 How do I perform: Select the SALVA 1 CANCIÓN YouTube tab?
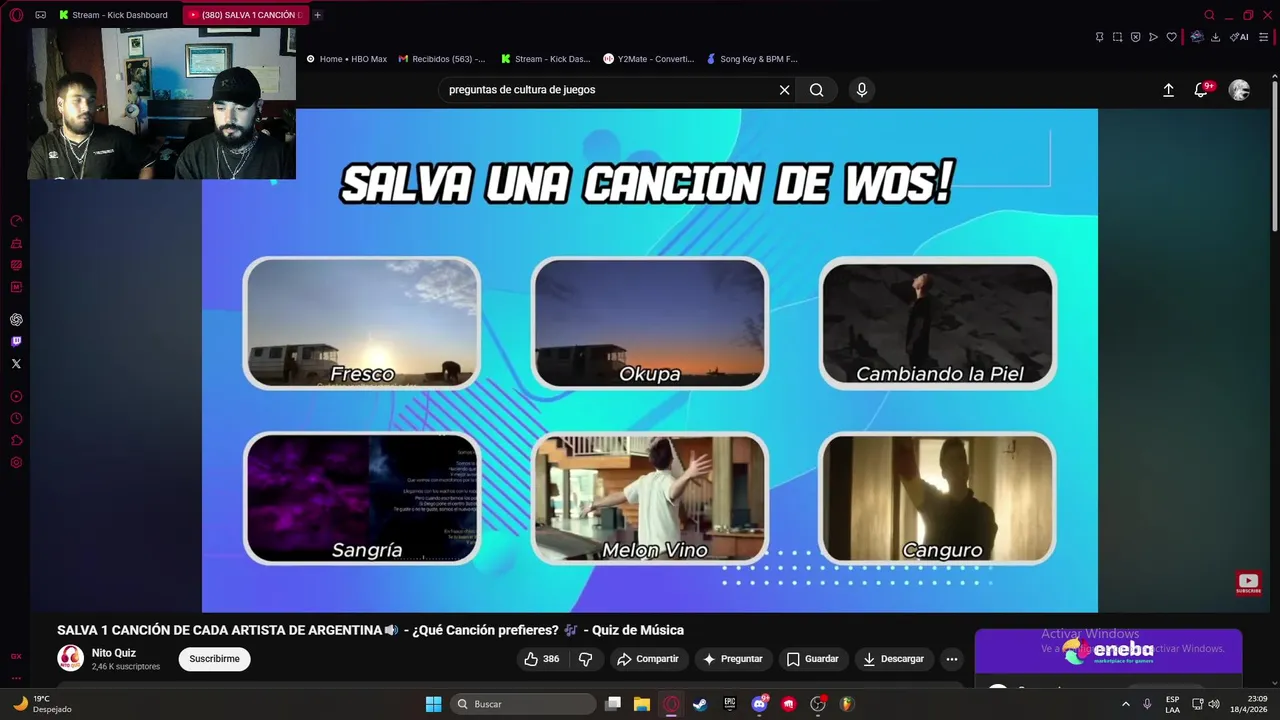(x=246, y=15)
